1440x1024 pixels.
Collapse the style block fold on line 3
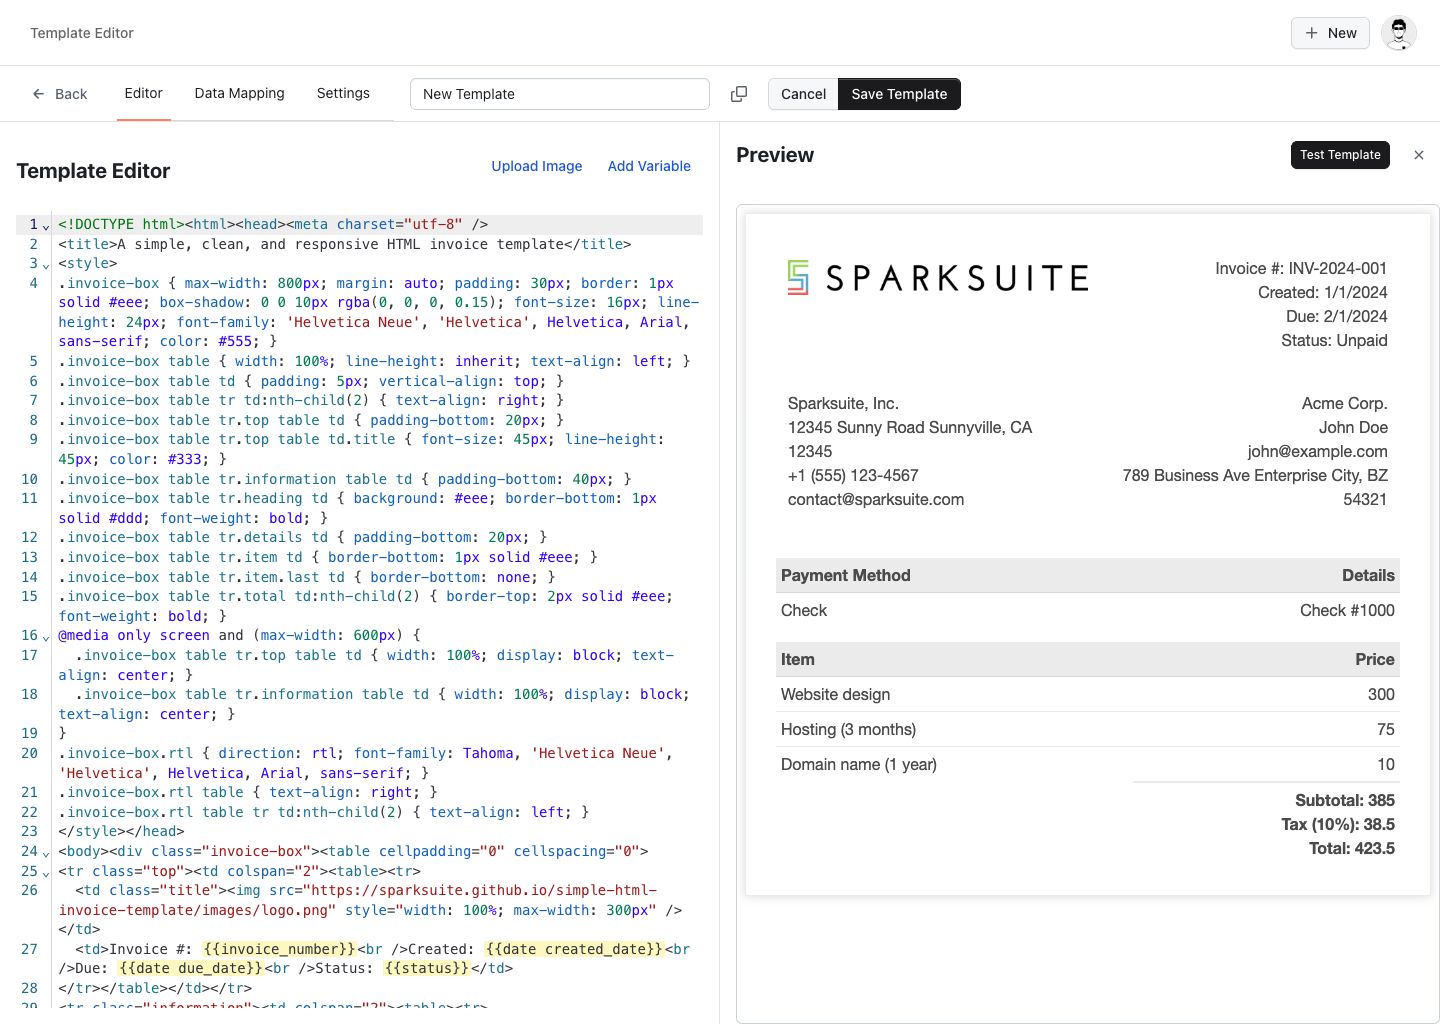46,266
